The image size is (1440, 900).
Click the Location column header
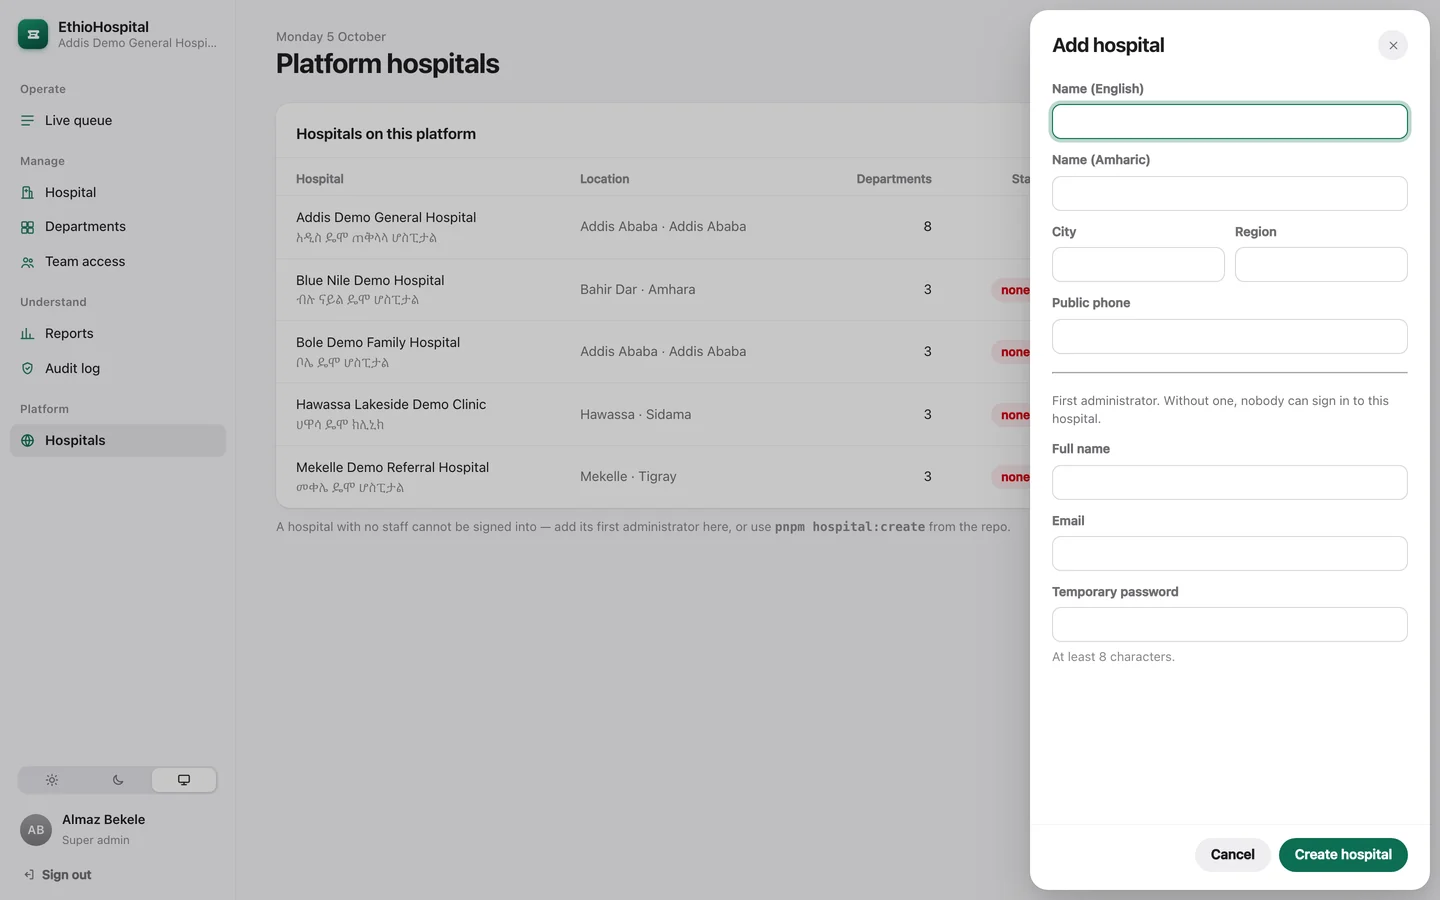point(605,179)
